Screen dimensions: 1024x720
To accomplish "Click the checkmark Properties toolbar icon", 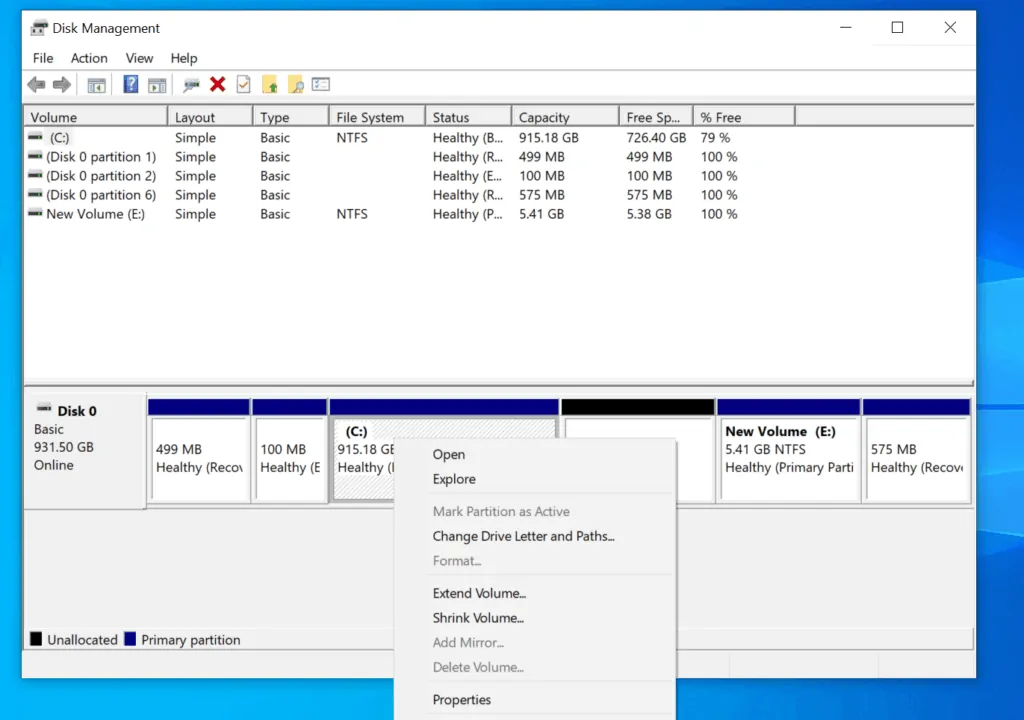I will click(x=244, y=84).
